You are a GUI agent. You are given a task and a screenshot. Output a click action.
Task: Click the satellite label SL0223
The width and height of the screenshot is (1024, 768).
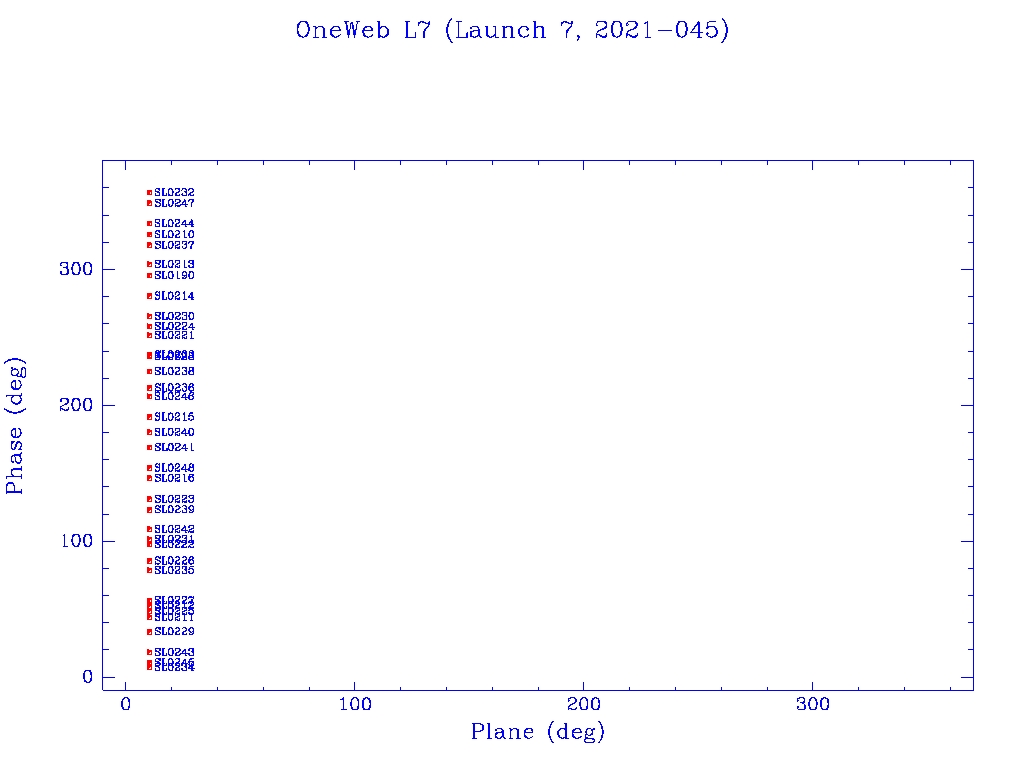pyautogui.click(x=174, y=499)
